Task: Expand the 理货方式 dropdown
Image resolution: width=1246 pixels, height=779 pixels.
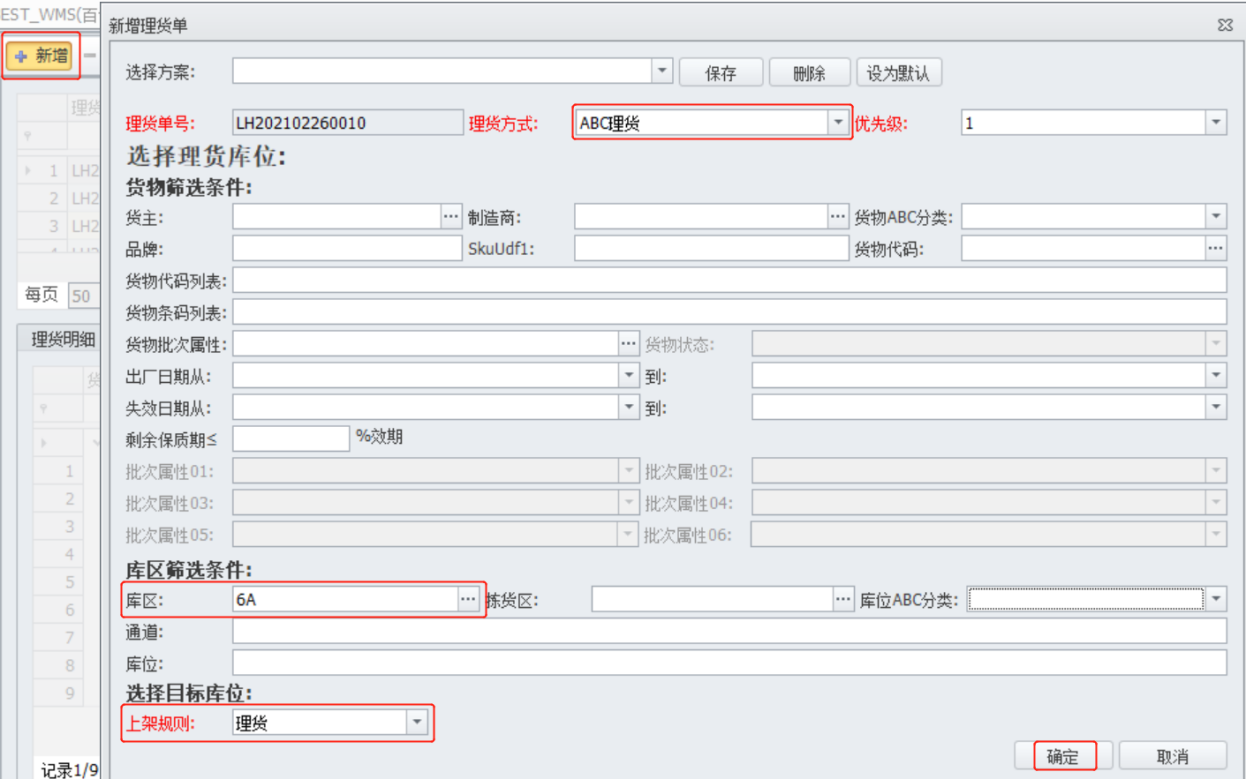Action: pos(838,123)
